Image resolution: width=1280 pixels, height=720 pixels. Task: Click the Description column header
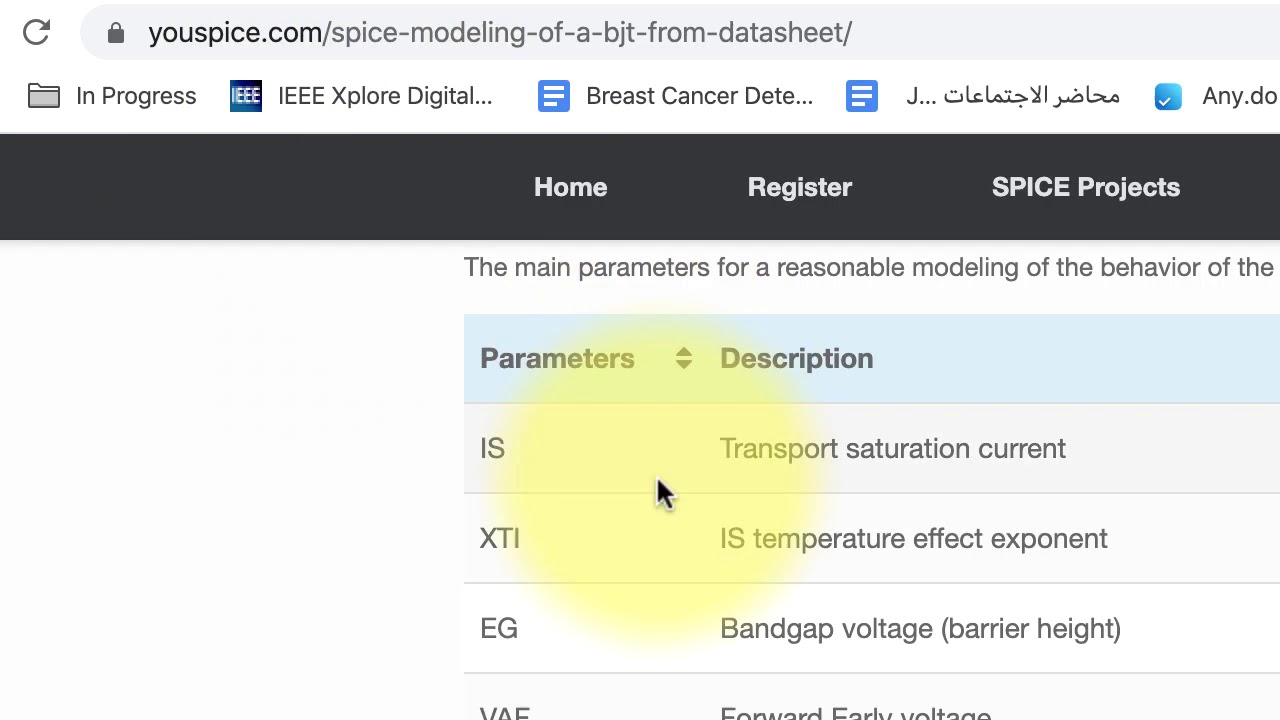(x=796, y=359)
